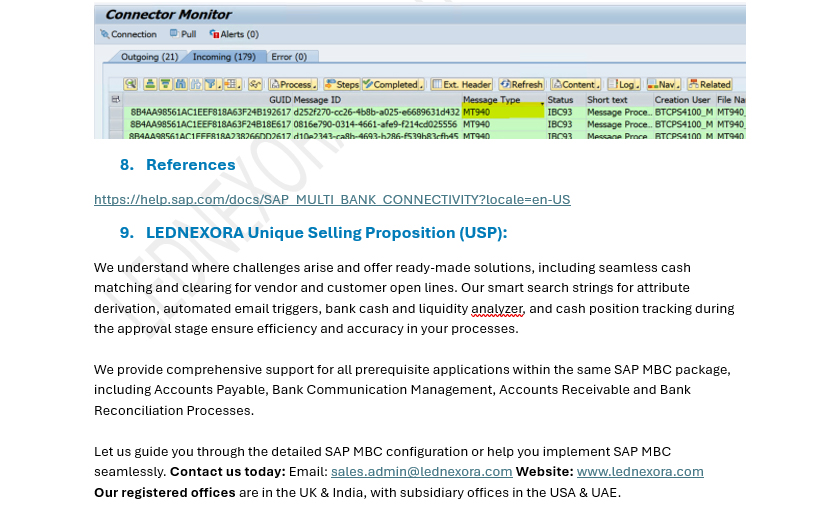Open the SAP help documentation link

click(x=332, y=200)
